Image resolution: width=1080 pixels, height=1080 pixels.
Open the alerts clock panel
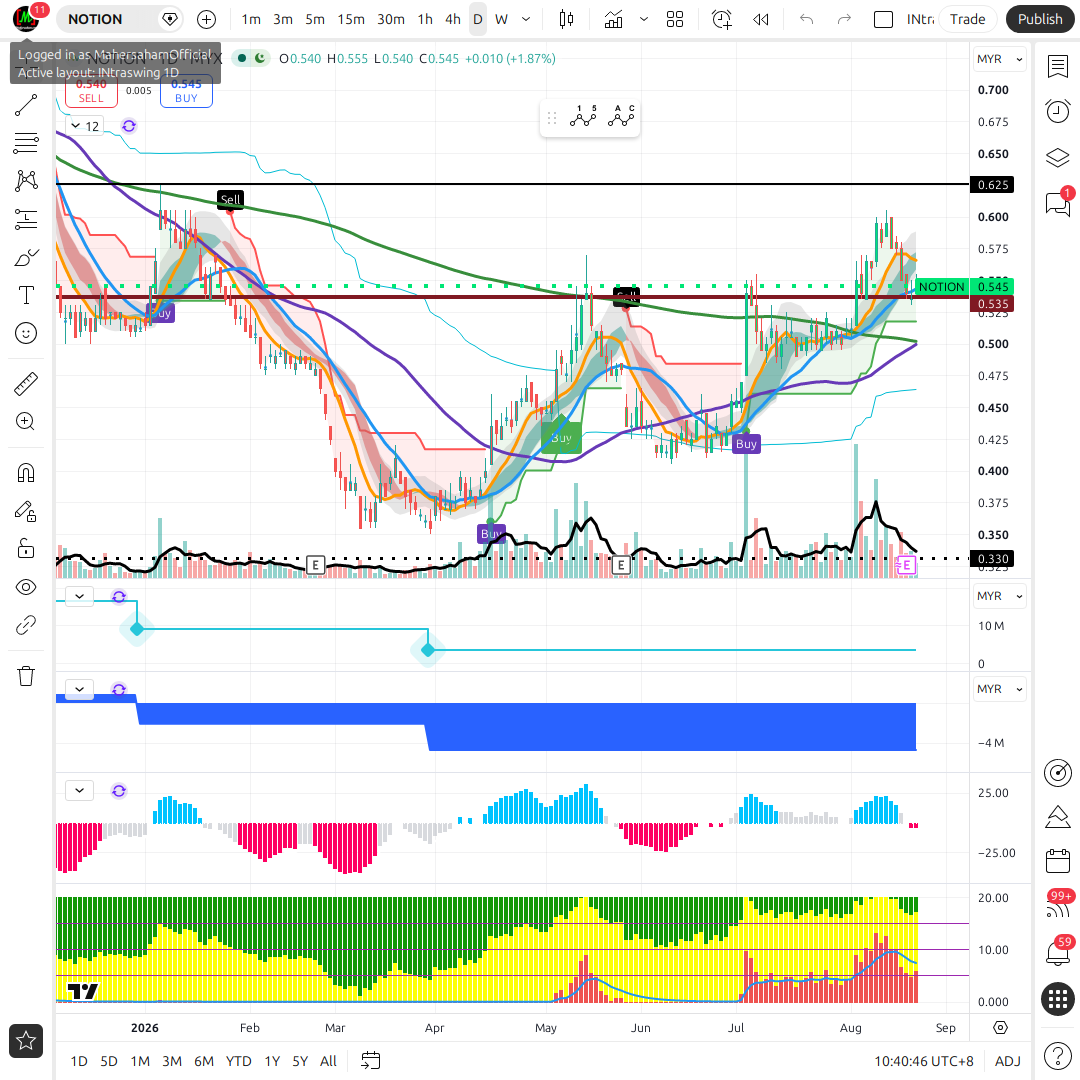(1058, 111)
